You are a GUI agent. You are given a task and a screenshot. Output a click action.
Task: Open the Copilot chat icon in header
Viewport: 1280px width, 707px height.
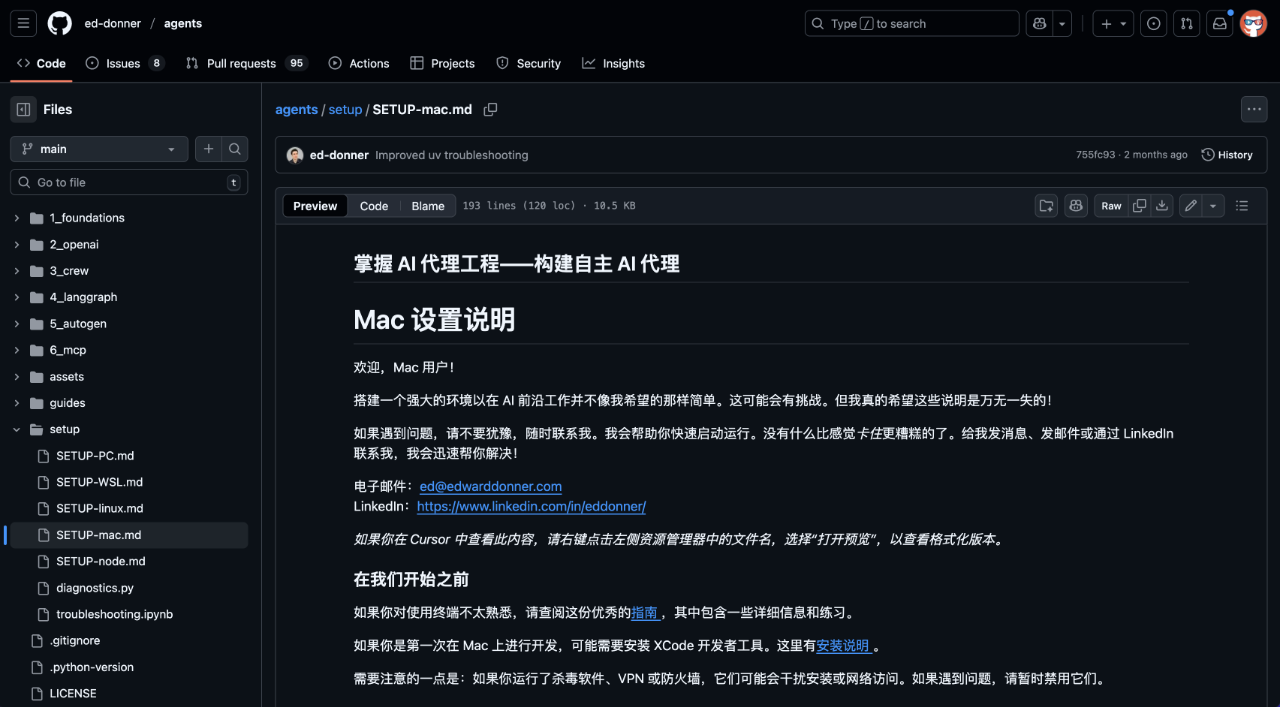(x=1038, y=23)
